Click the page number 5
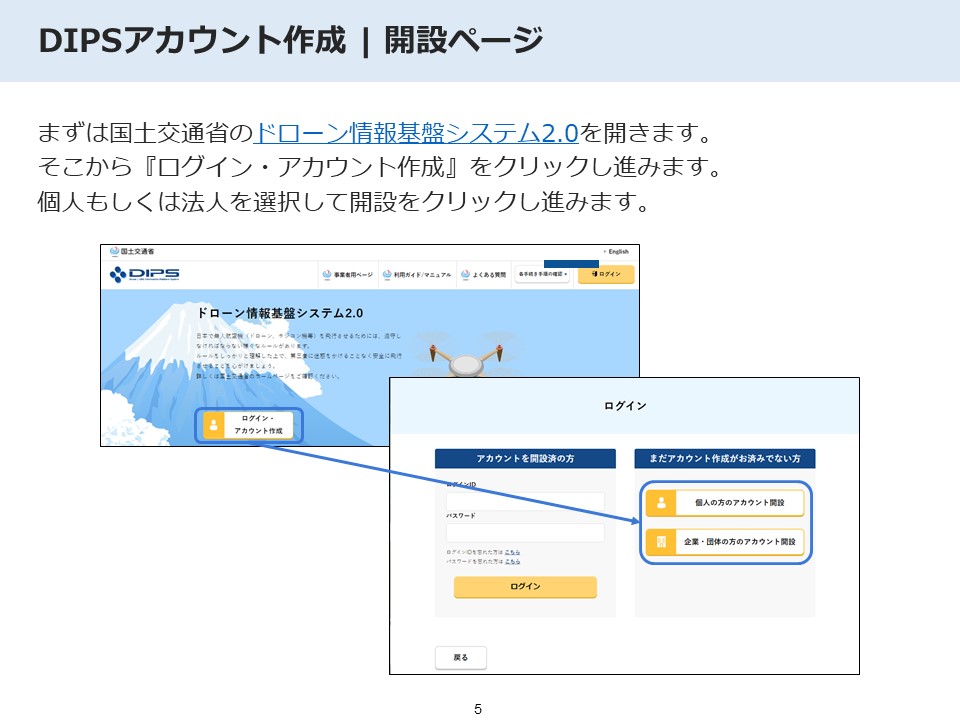The image size is (960, 720). tap(478, 709)
